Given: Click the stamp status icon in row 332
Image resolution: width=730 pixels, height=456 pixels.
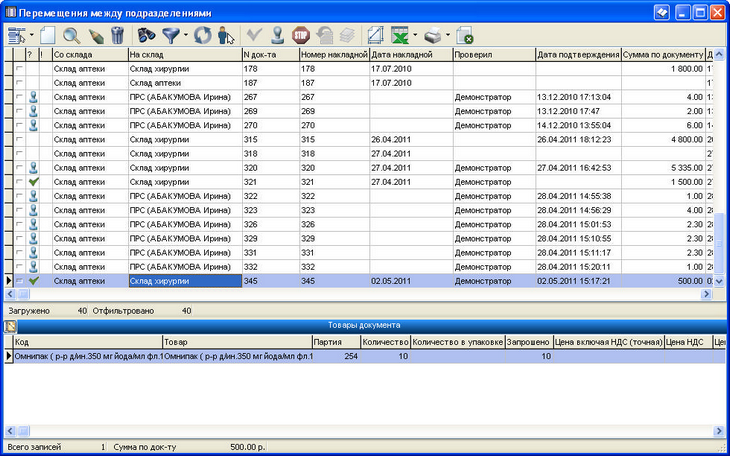Looking at the screenshot, I should (33, 266).
